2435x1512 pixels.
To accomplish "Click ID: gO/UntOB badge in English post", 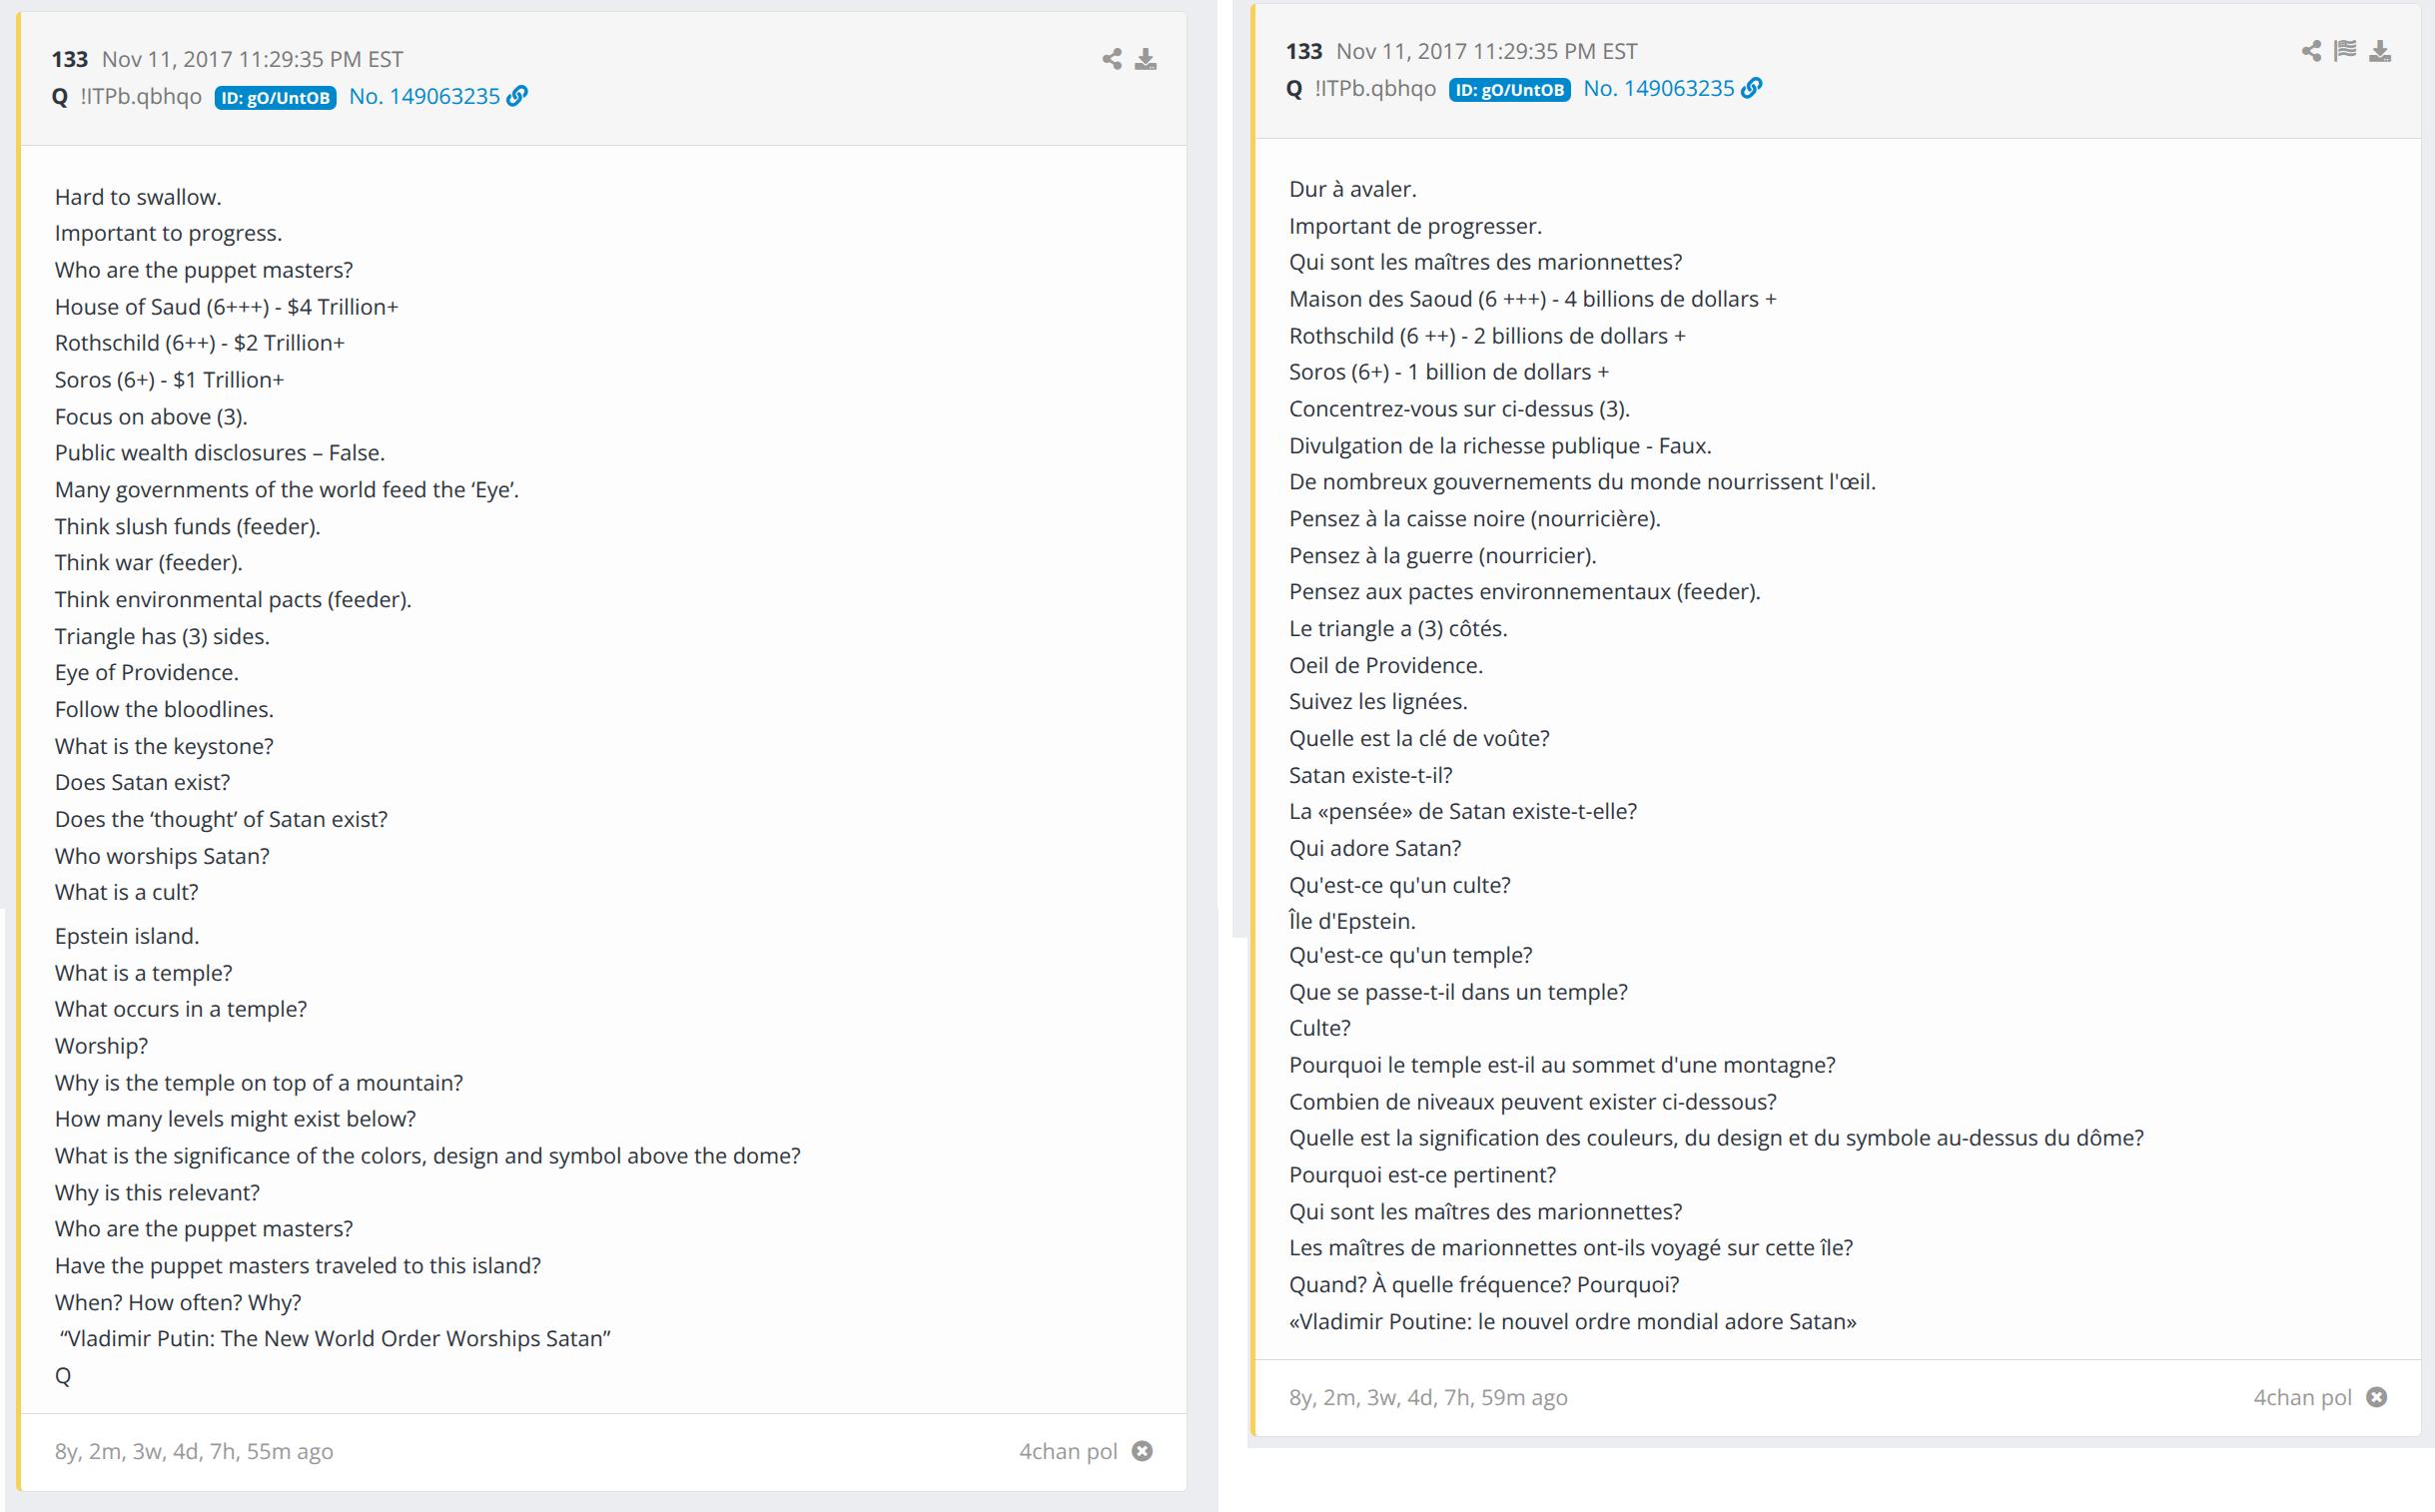I will pyautogui.click(x=275, y=97).
